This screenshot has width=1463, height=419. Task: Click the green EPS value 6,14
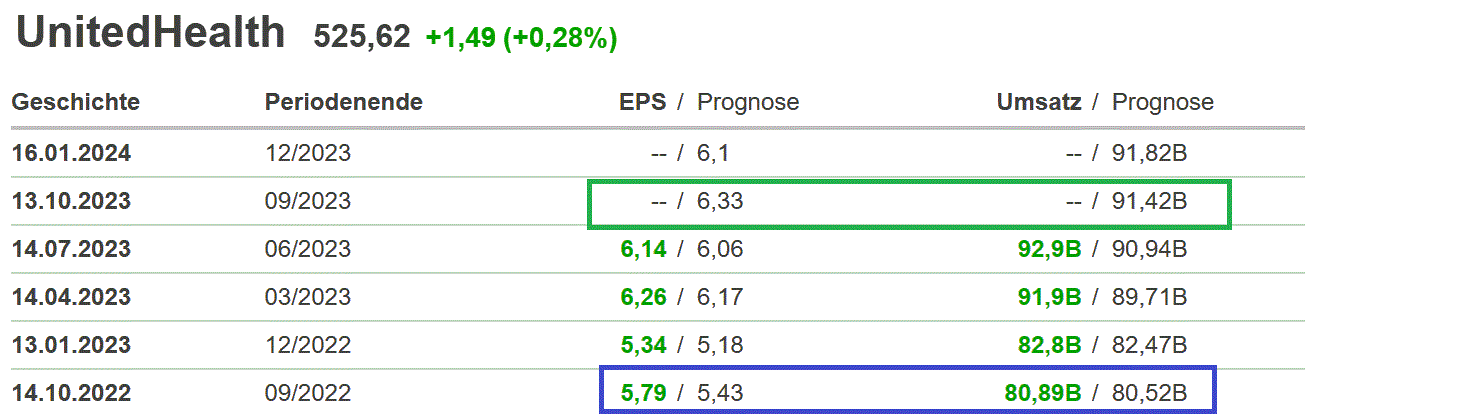tap(643, 249)
